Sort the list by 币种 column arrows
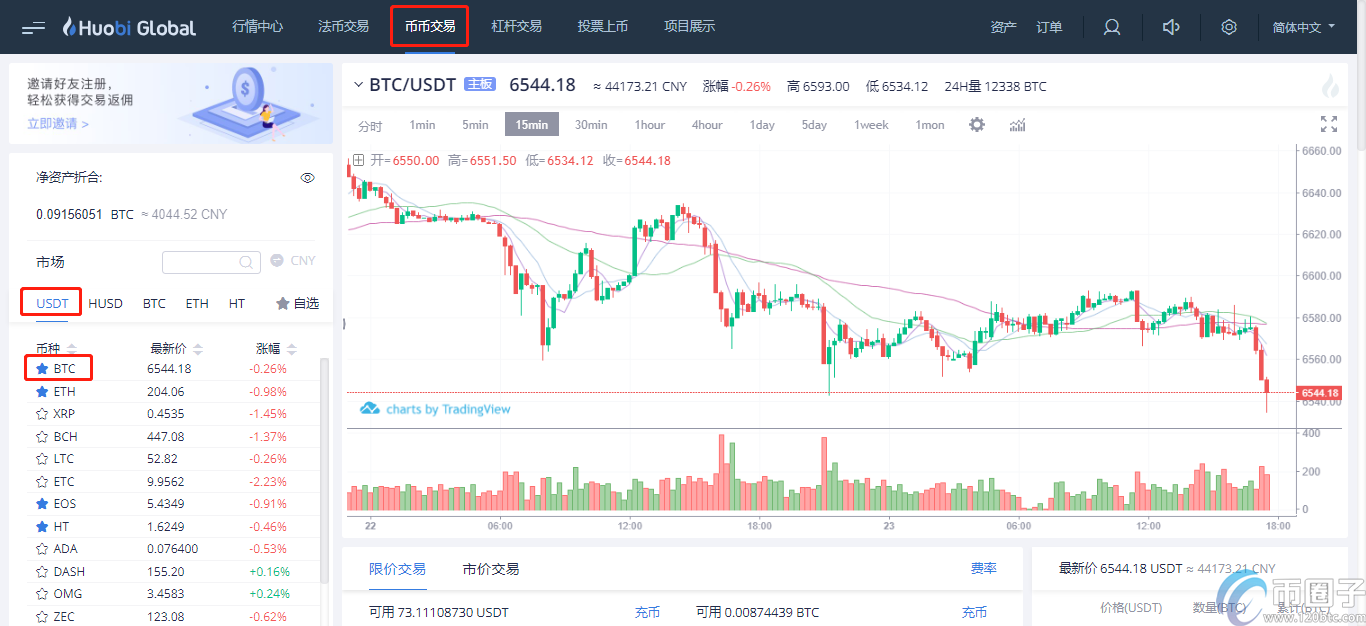Image resolution: width=1366 pixels, height=626 pixels. point(73,349)
